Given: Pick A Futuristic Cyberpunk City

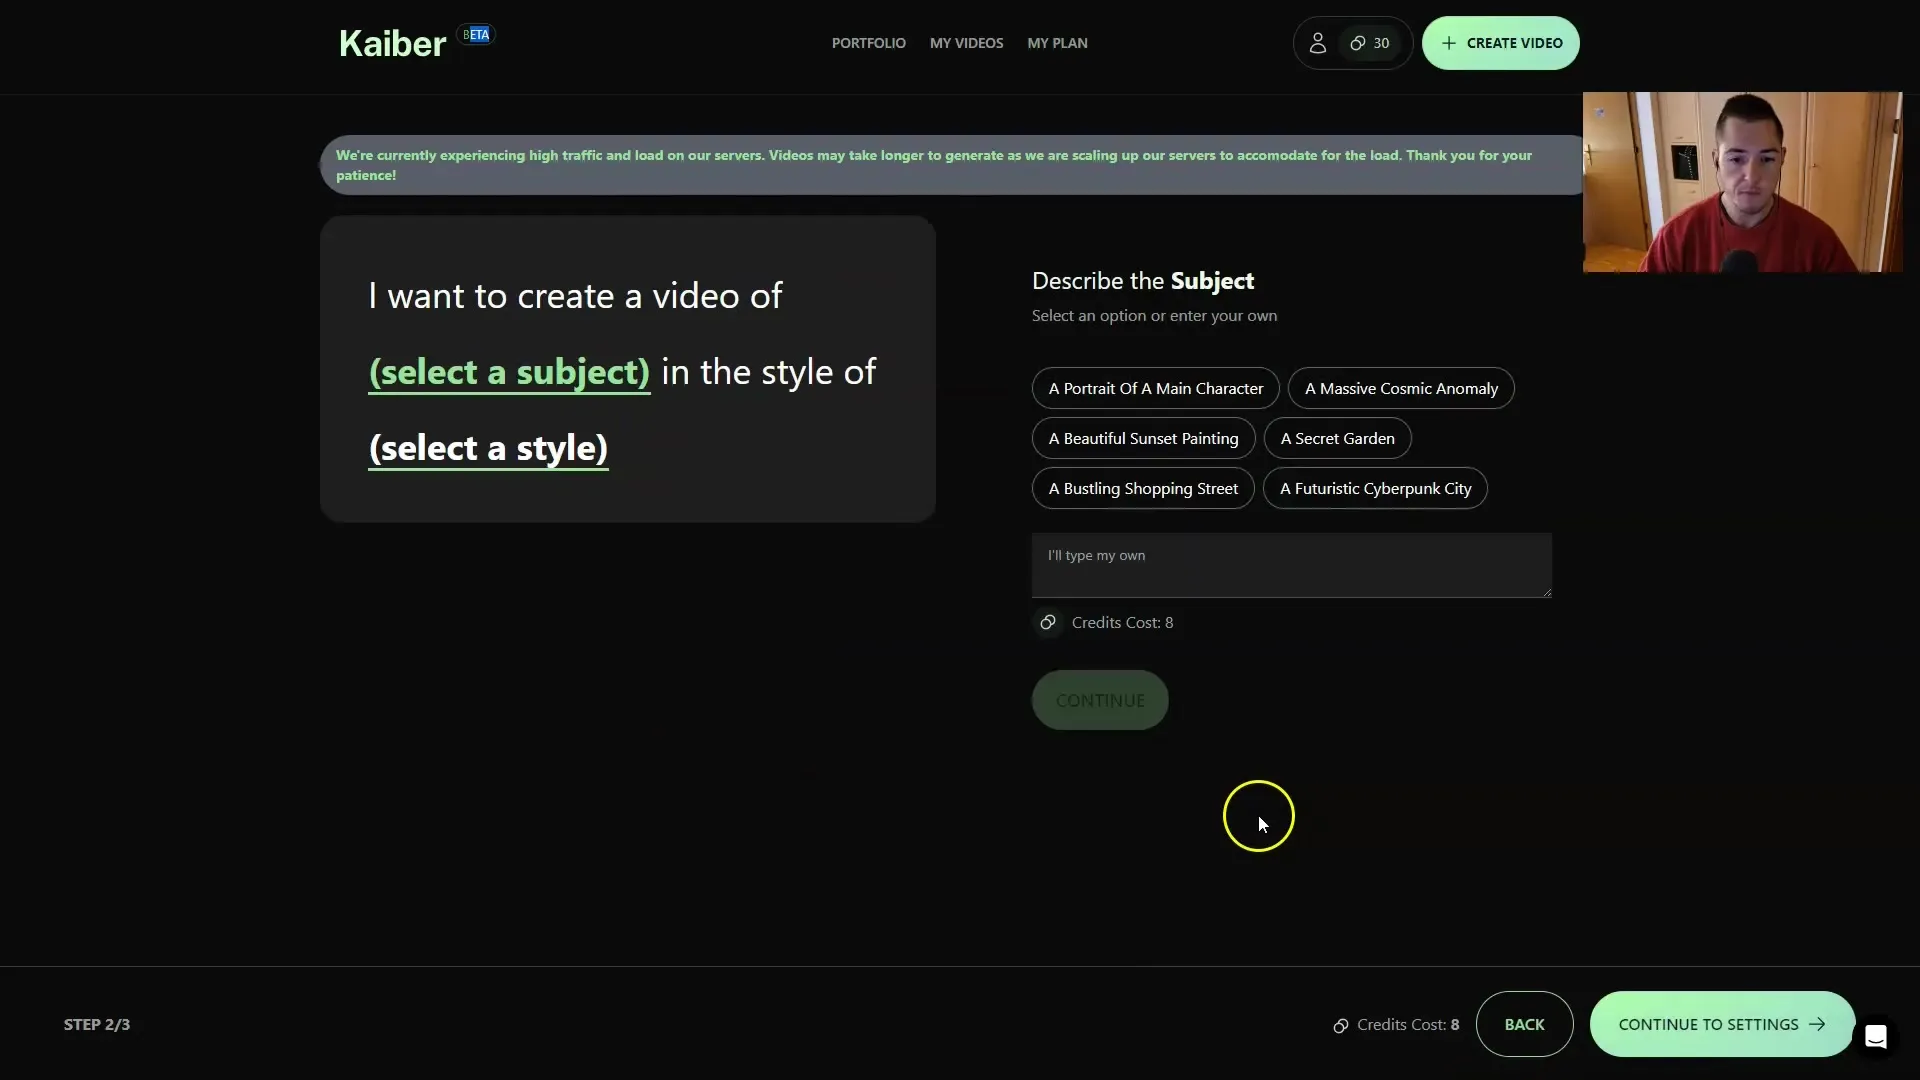Looking at the screenshot, I should (x=1375, y=488).
